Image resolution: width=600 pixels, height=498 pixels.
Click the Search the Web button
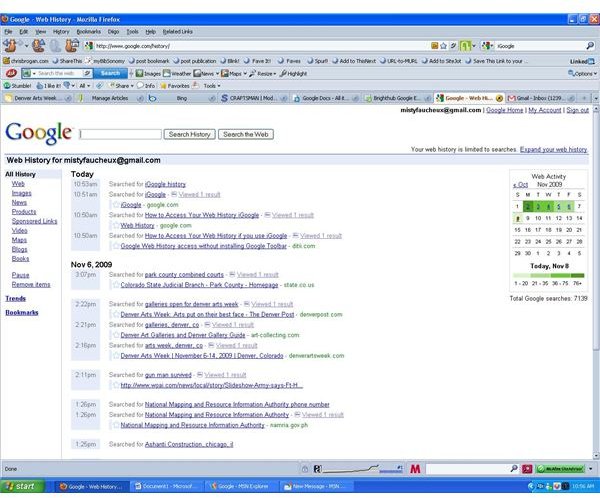246,134
